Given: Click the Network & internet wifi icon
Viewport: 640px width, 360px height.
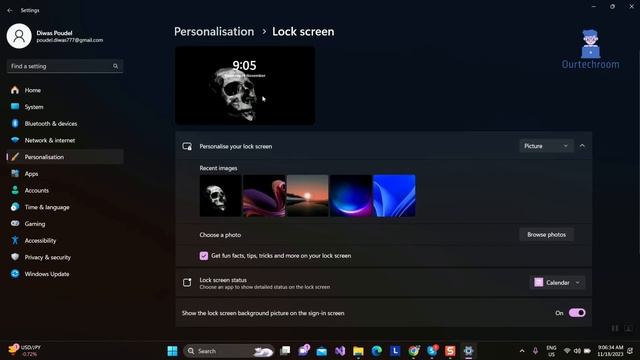Looking at the screenshot, I should pyautogui.click(x=15, y=140).
